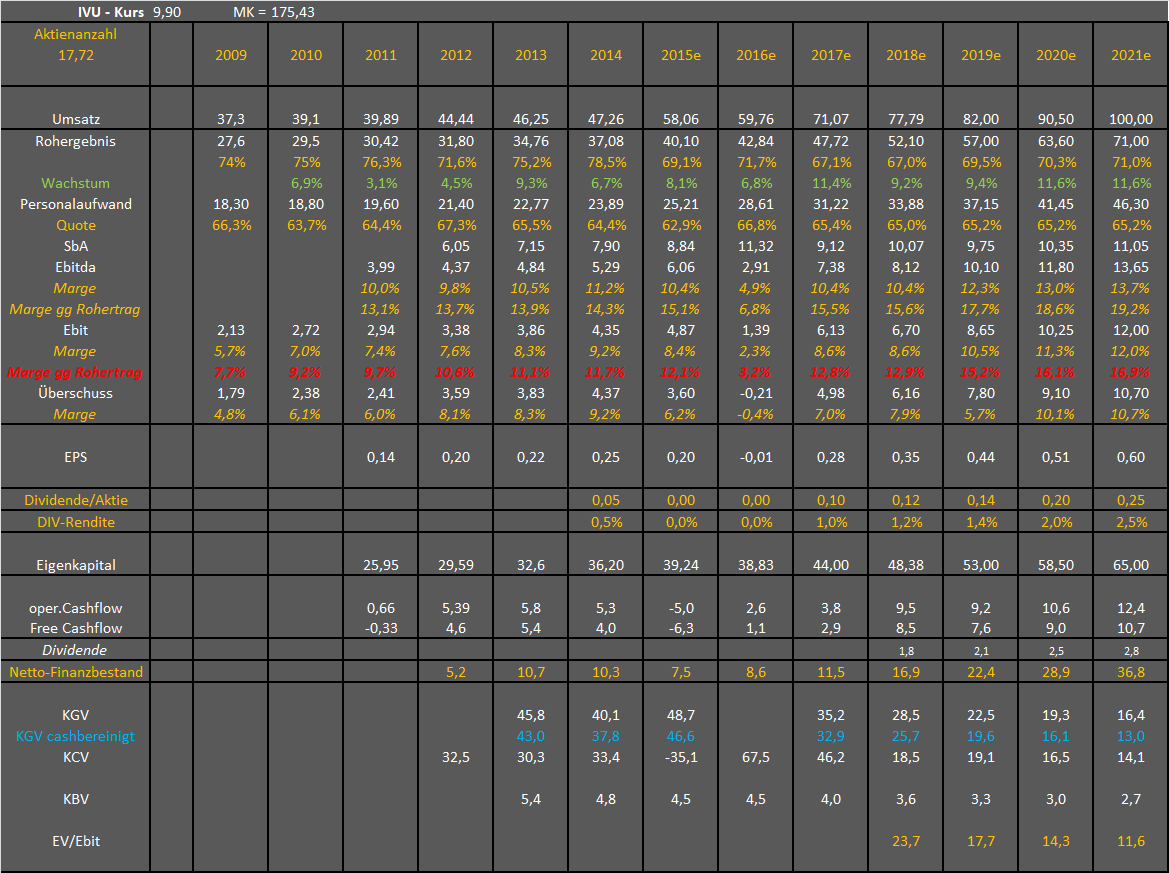1169x873 pixels.
Task: Click the "Rohergebnis" row label
Action: click(x=75, y=141)
